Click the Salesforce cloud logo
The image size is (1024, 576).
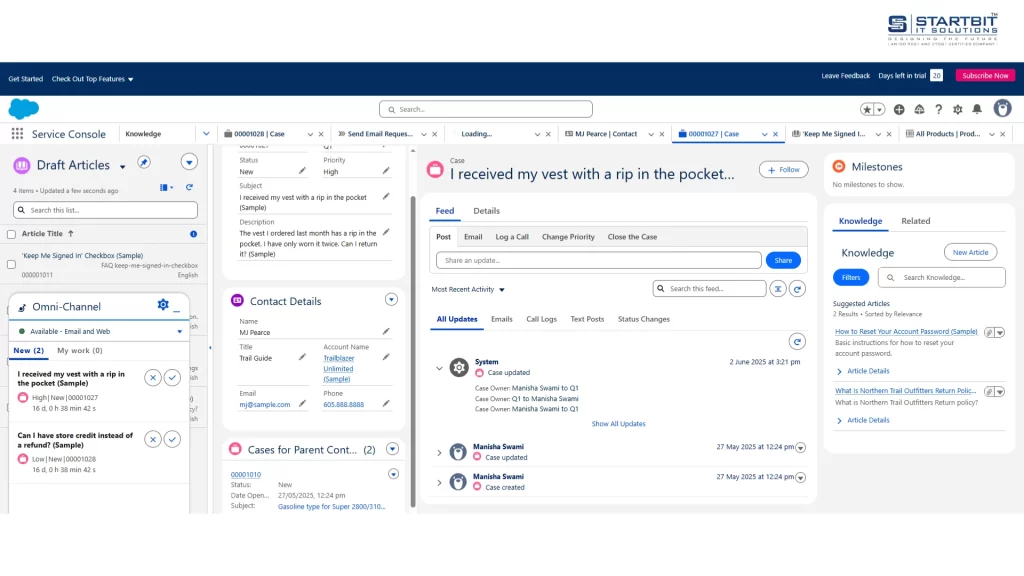pyautogui.click(x=24, y=109)
